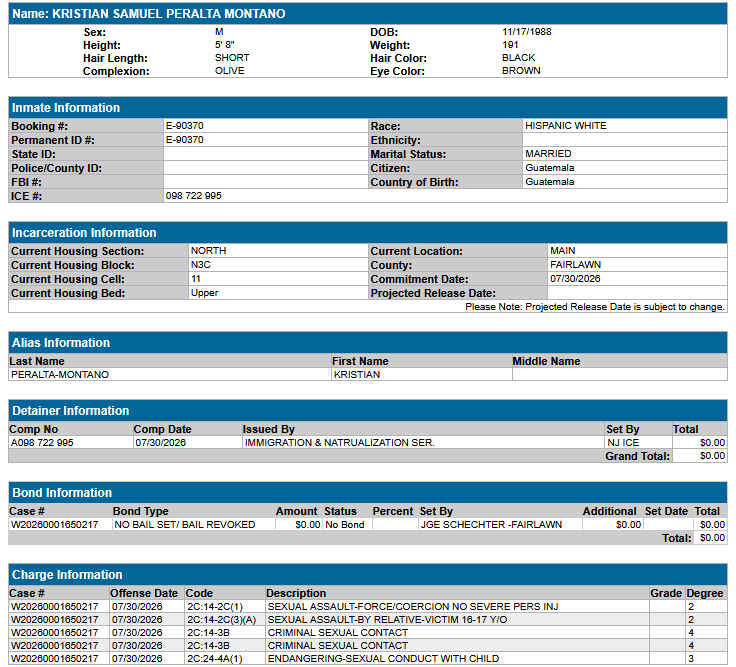Click the empty Ethnicity field
Viewport: 736px width, 667px height.
625,140
